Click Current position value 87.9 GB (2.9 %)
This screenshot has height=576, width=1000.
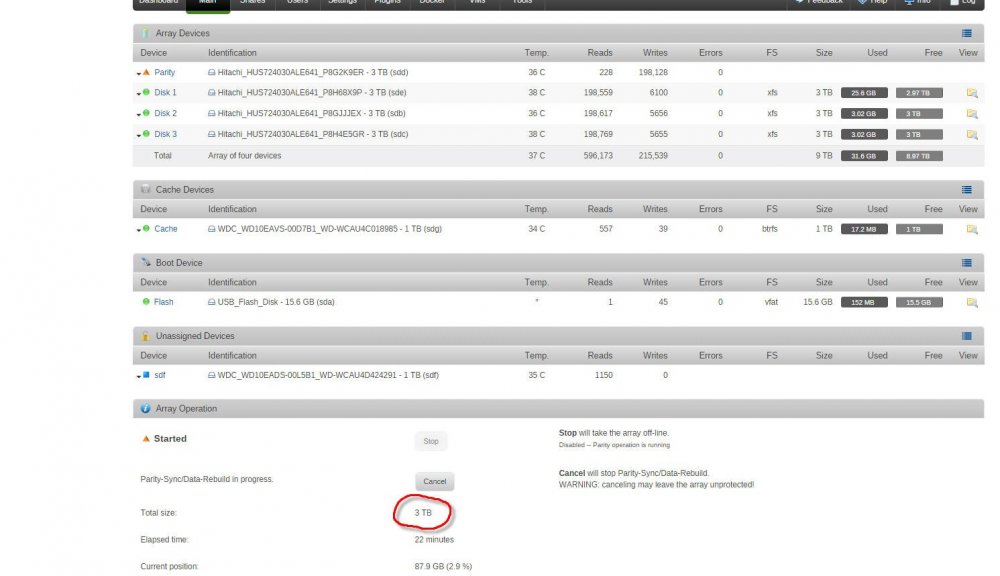(443, 566)
